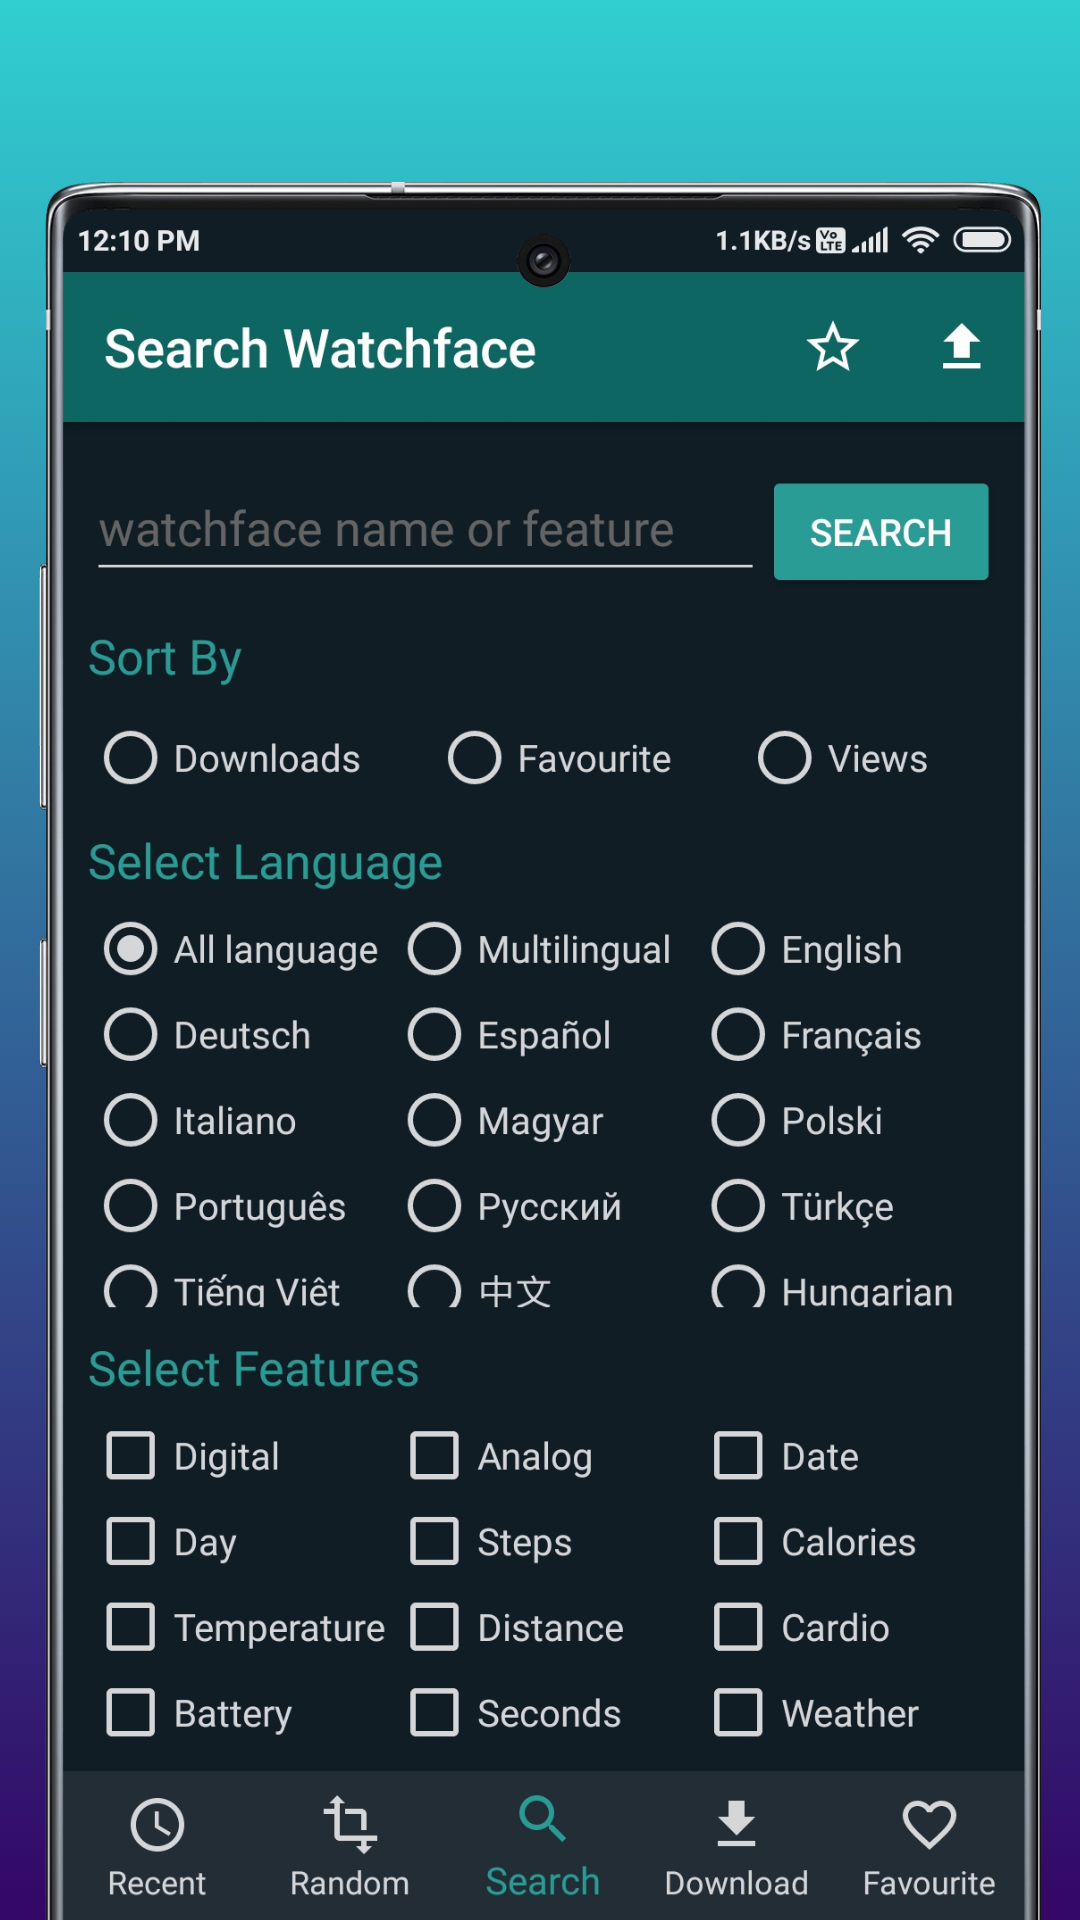Viewport: 1080px width, 1920px height.
Task: Sort results by Views
Action: click(x=785, y=758)
